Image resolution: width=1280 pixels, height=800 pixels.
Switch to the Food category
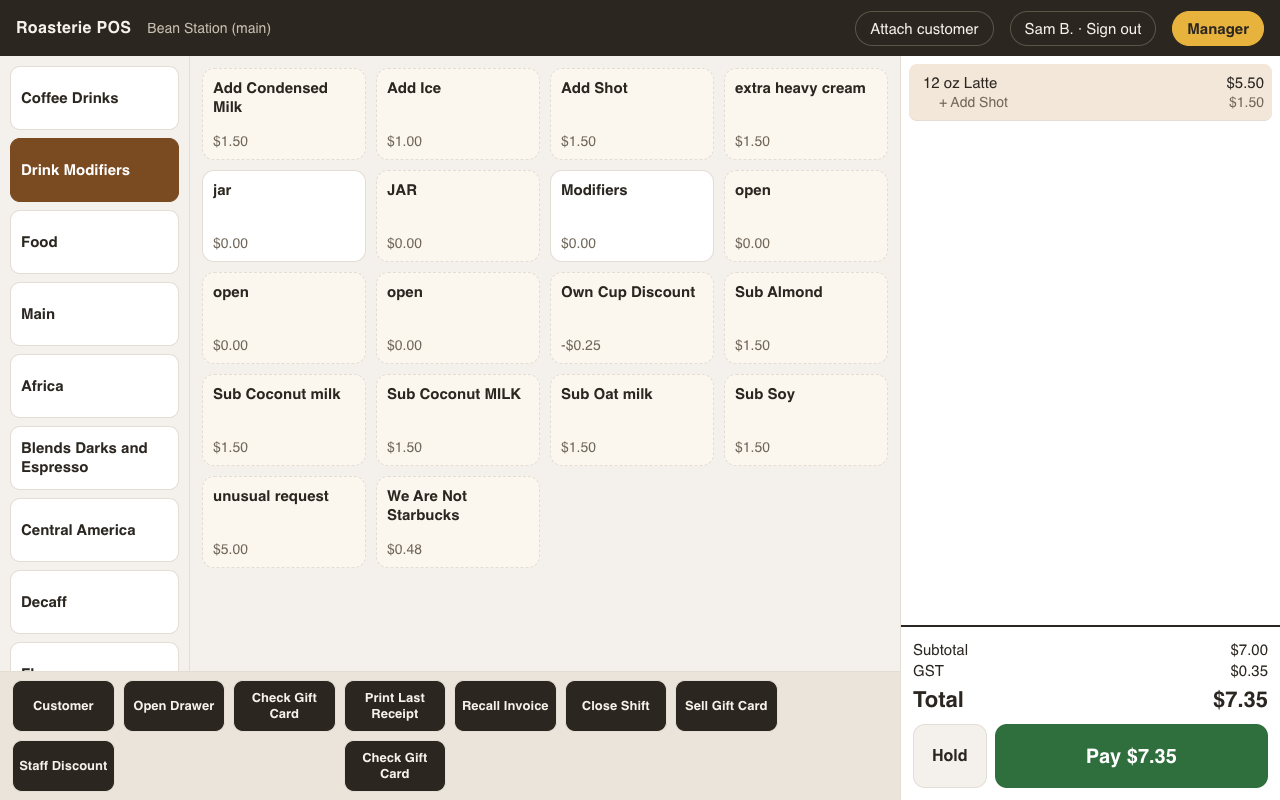(94, 242)
